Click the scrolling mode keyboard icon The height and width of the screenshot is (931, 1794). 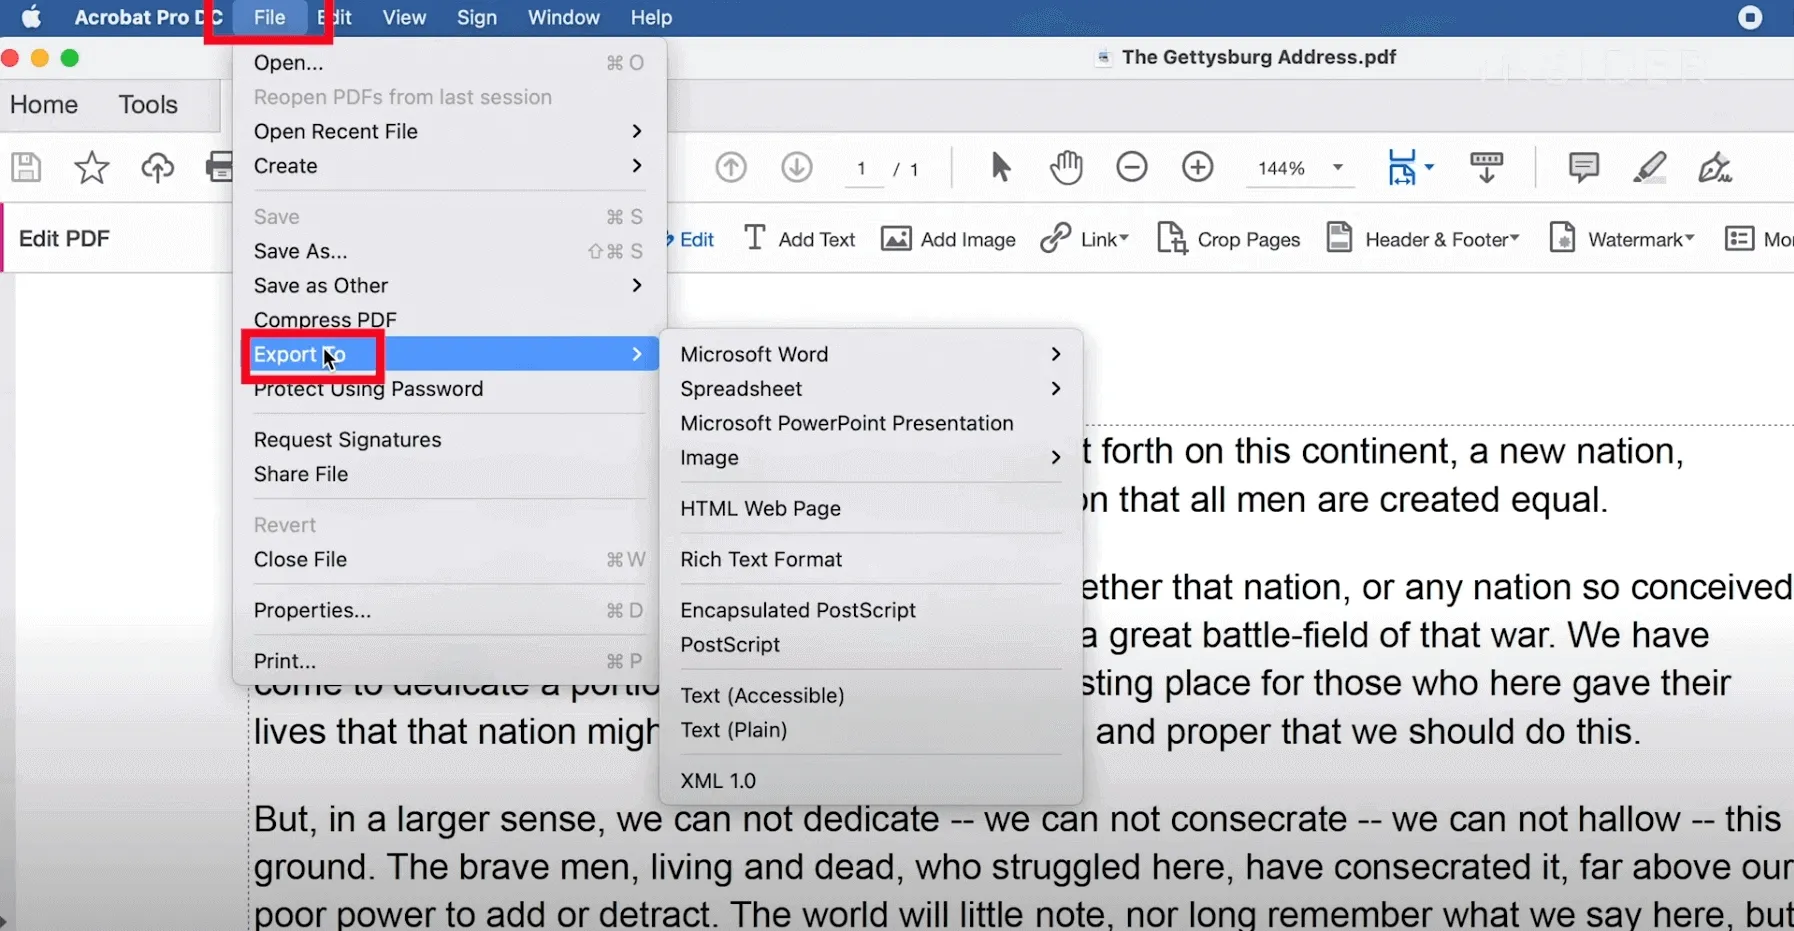click(1486, 167)
